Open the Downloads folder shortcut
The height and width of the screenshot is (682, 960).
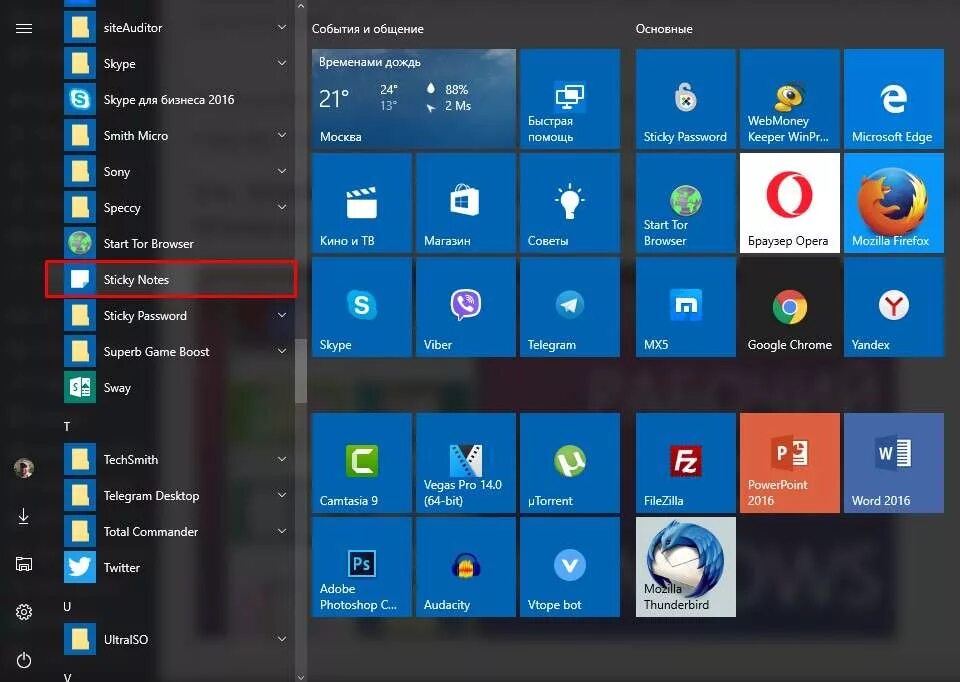tap(24, 516)
